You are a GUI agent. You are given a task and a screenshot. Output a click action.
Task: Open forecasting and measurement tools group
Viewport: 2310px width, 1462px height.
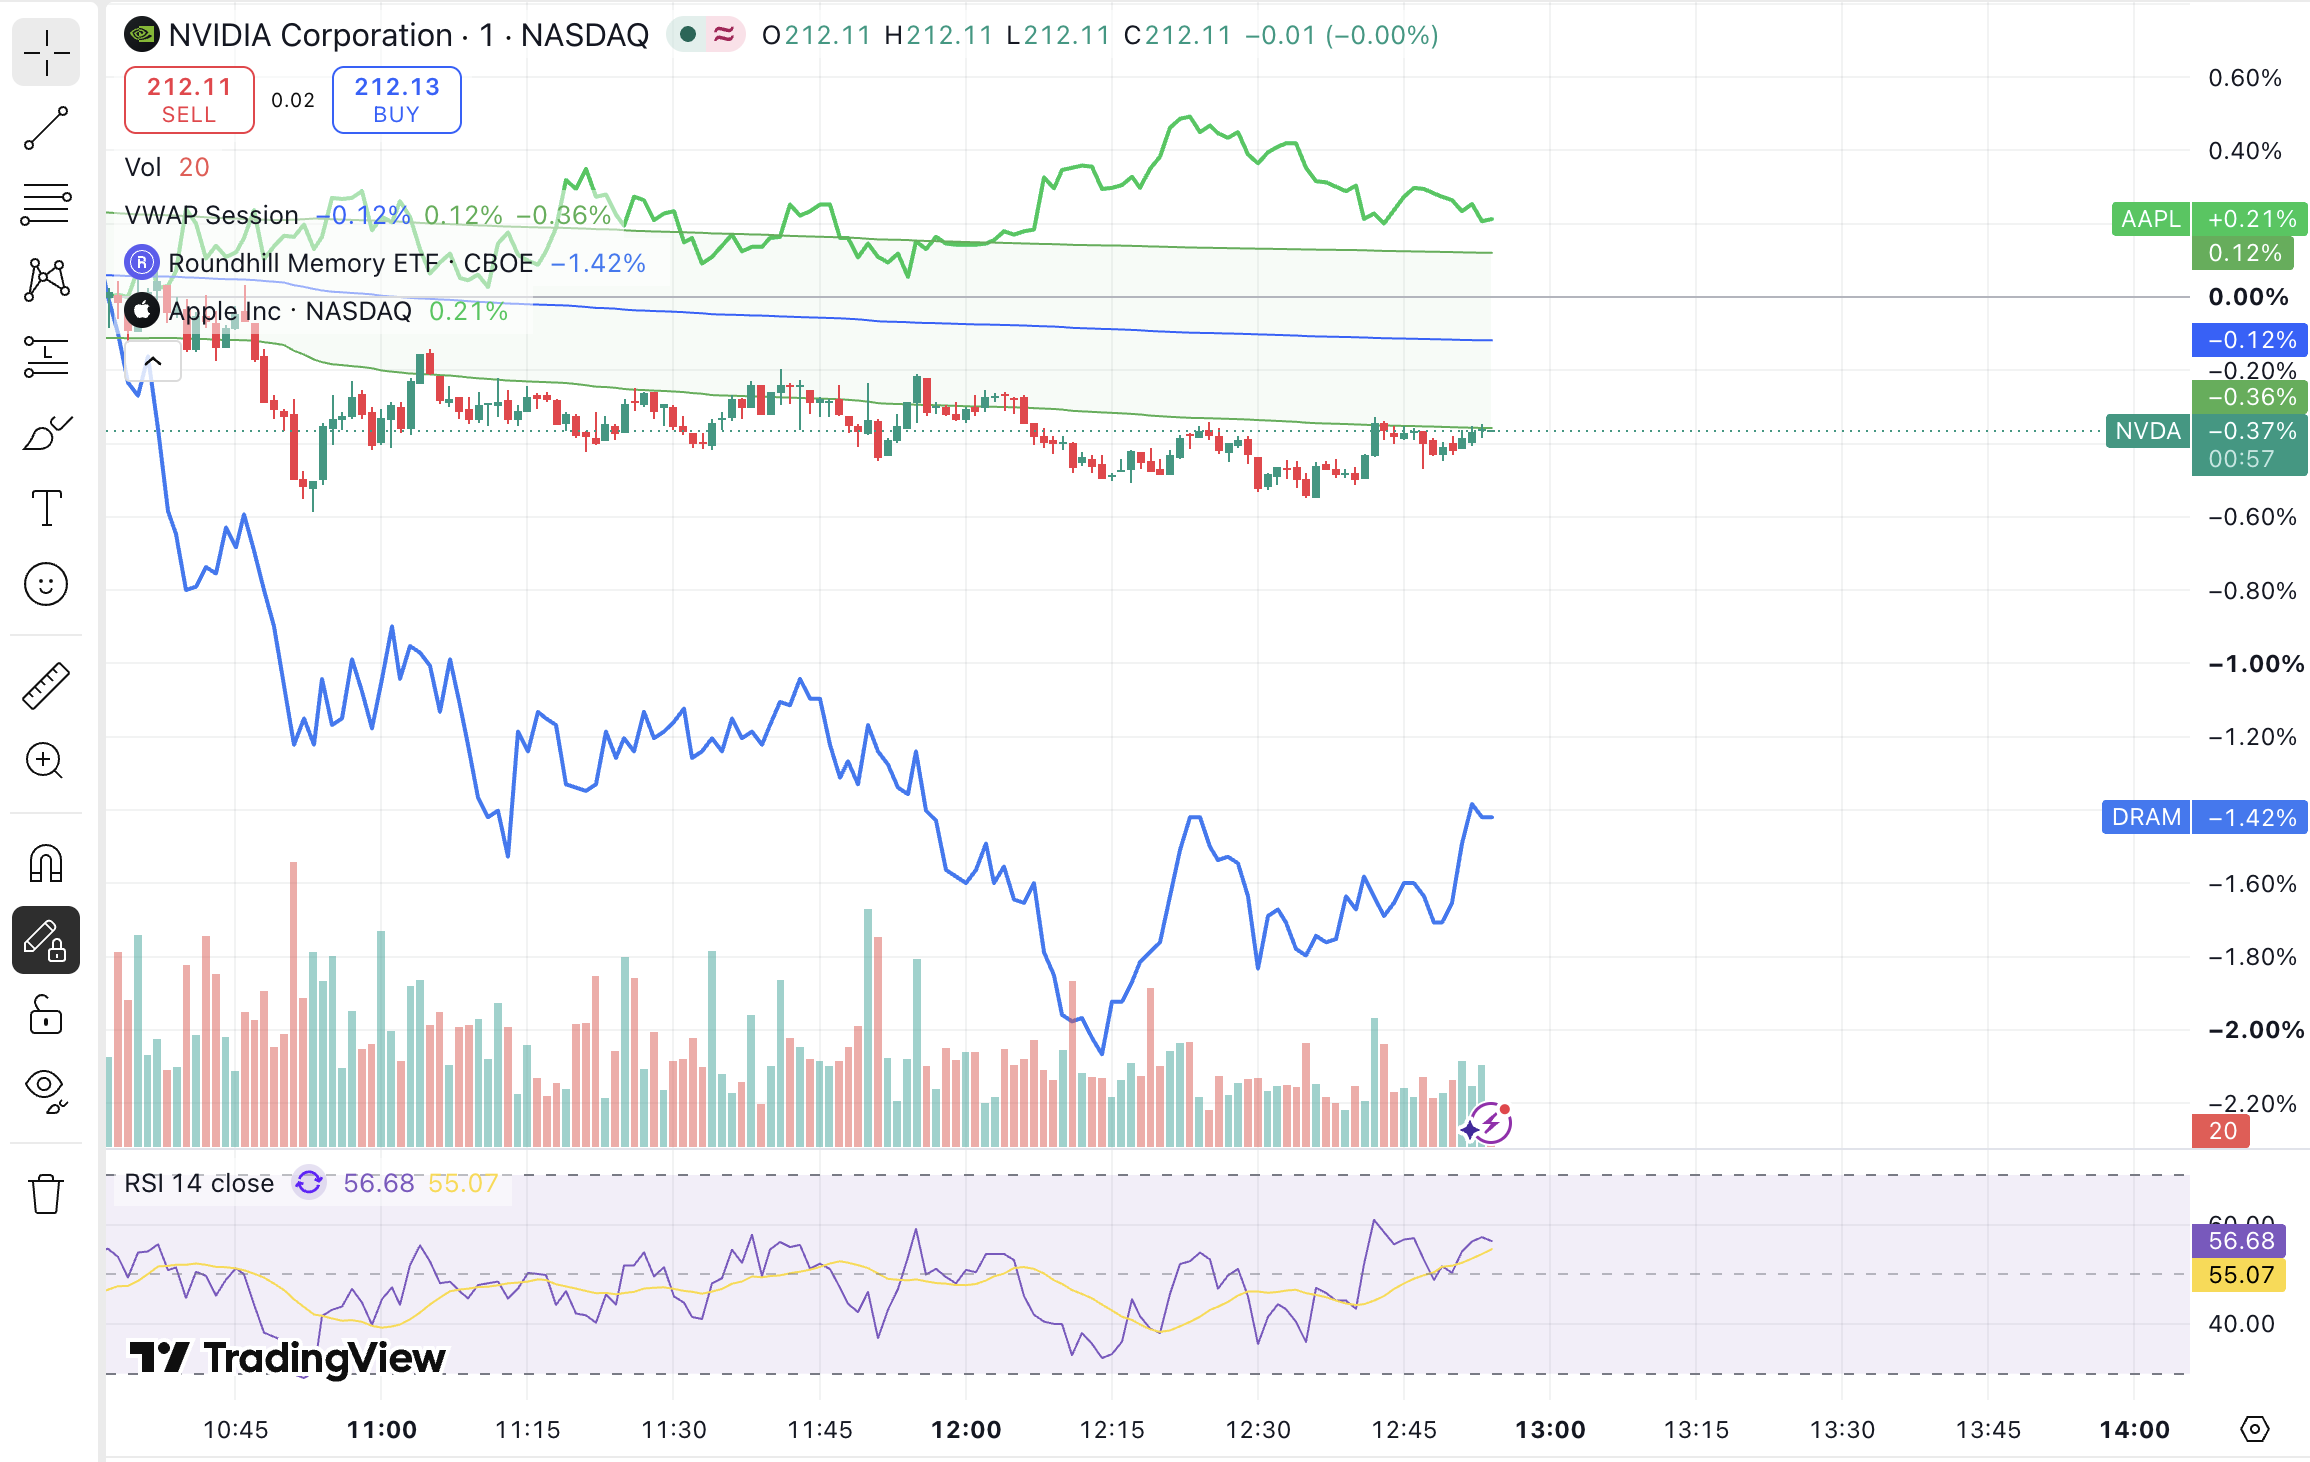coord(46,356)
